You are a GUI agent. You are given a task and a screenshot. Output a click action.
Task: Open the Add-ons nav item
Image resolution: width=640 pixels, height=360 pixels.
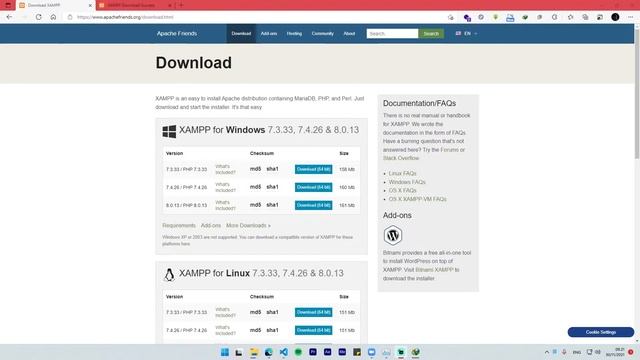point(269,33)
